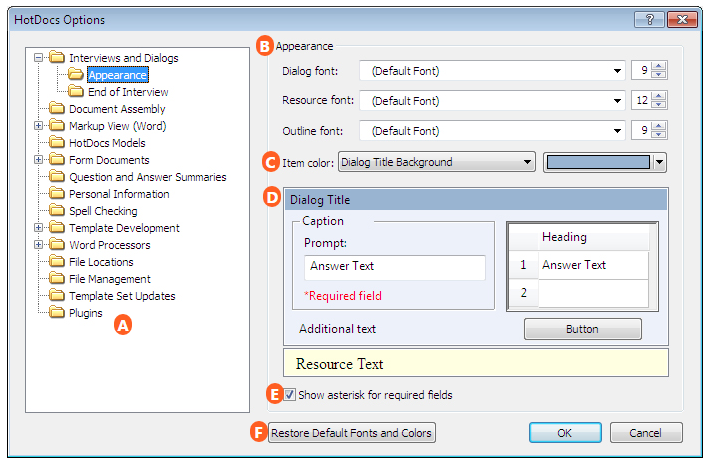Collapse the Interviews and Dialogs tree node
Image resolution: width=710 pixels, height=467 pixels.
38,58
